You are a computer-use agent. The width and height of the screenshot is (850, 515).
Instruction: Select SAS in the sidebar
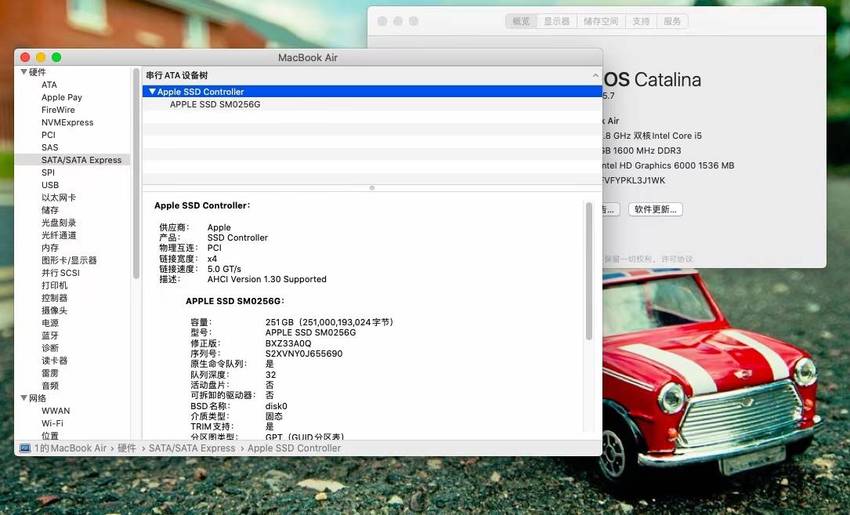(49, 147)
